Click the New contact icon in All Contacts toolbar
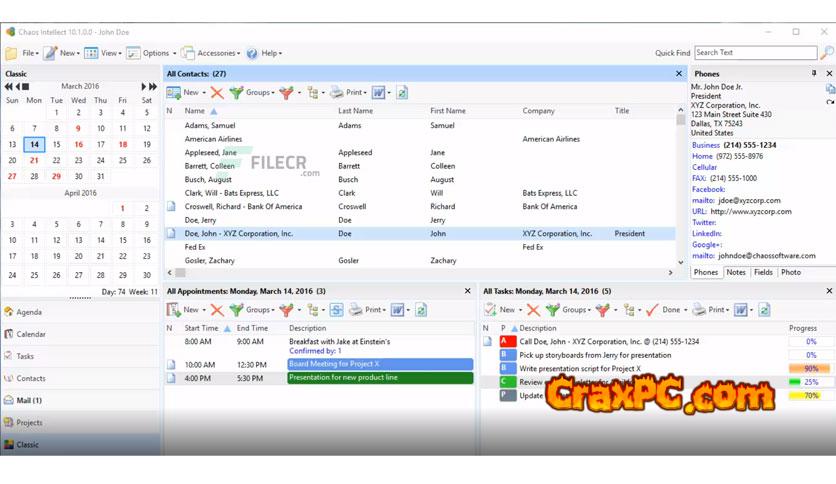Screen dimensions: 836x484 173,93
